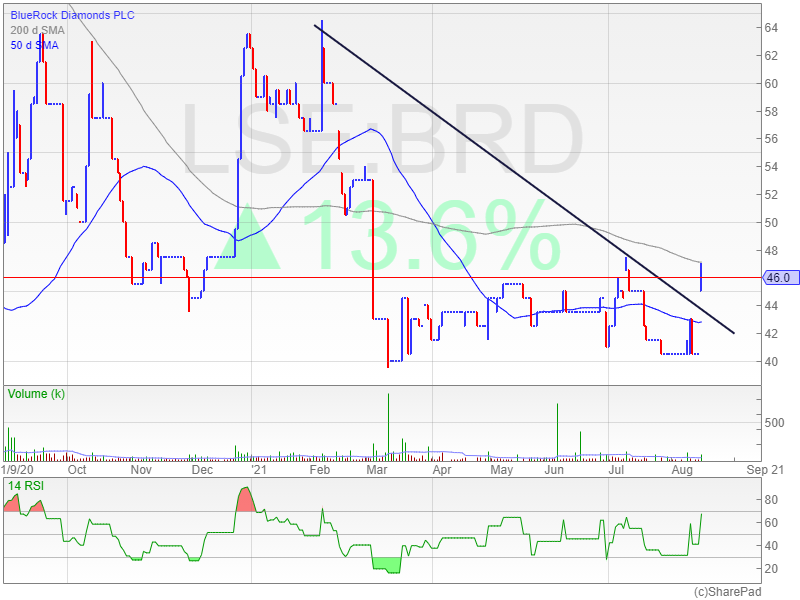Click the 56 price axis label
800x600 pixels.
coord(771,139)
